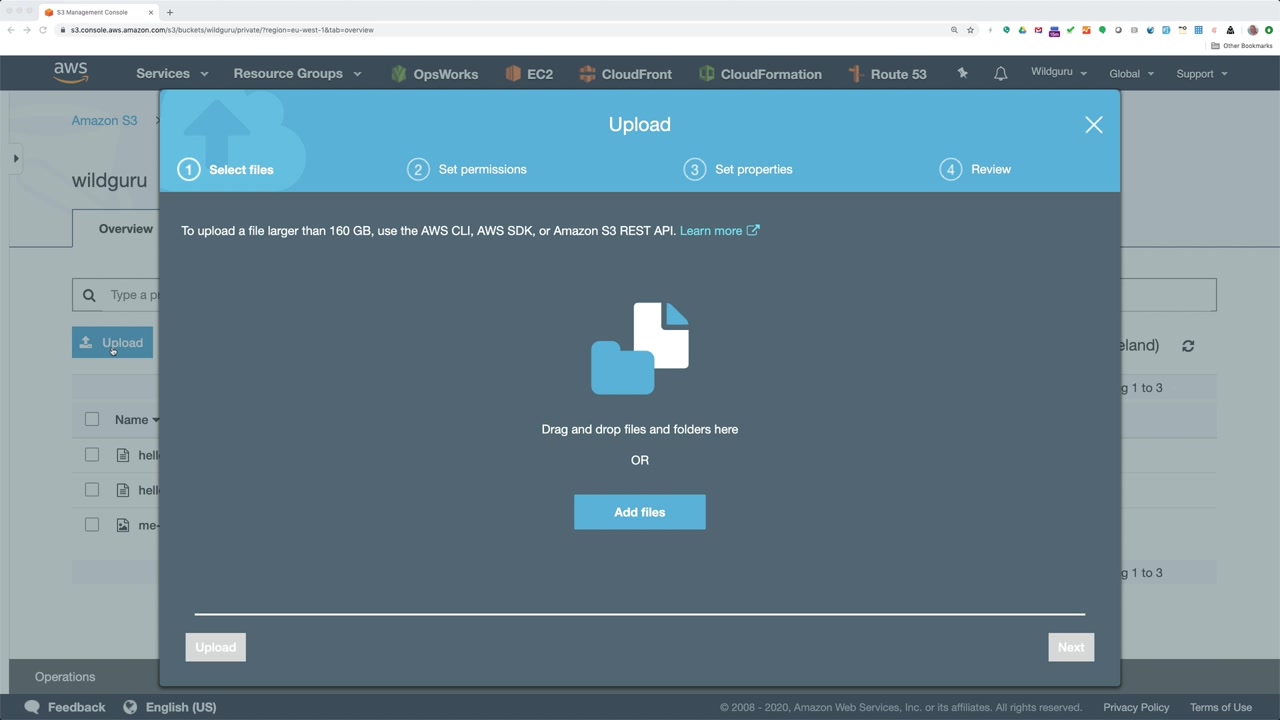Viewport: 1280px width, 720px height.
Task: Click the Upload button in the dialog footer
Action: click(216, 647)
